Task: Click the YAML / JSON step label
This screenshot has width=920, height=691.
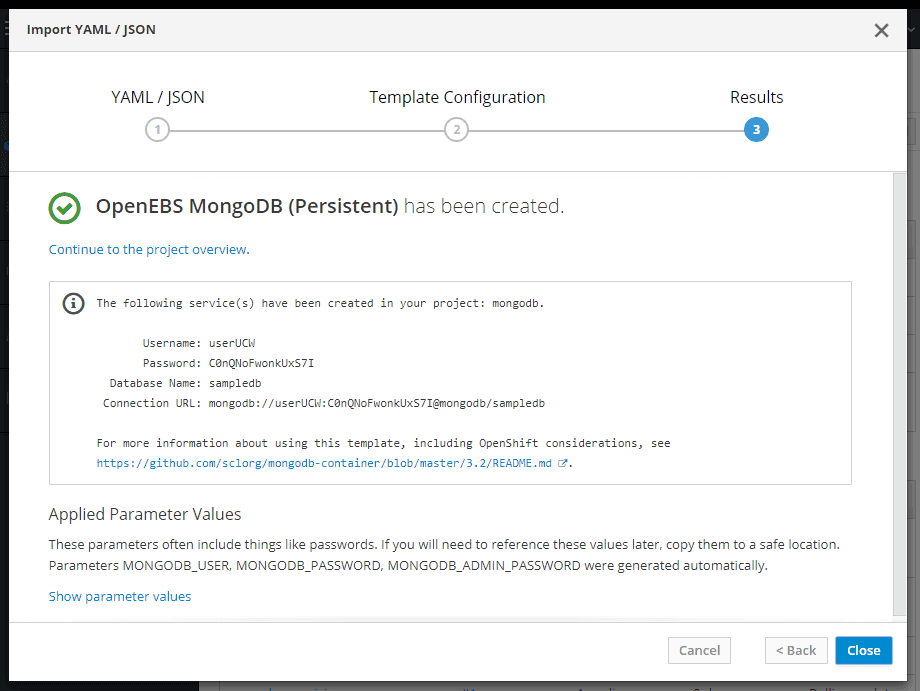Action: click(158, 97)
